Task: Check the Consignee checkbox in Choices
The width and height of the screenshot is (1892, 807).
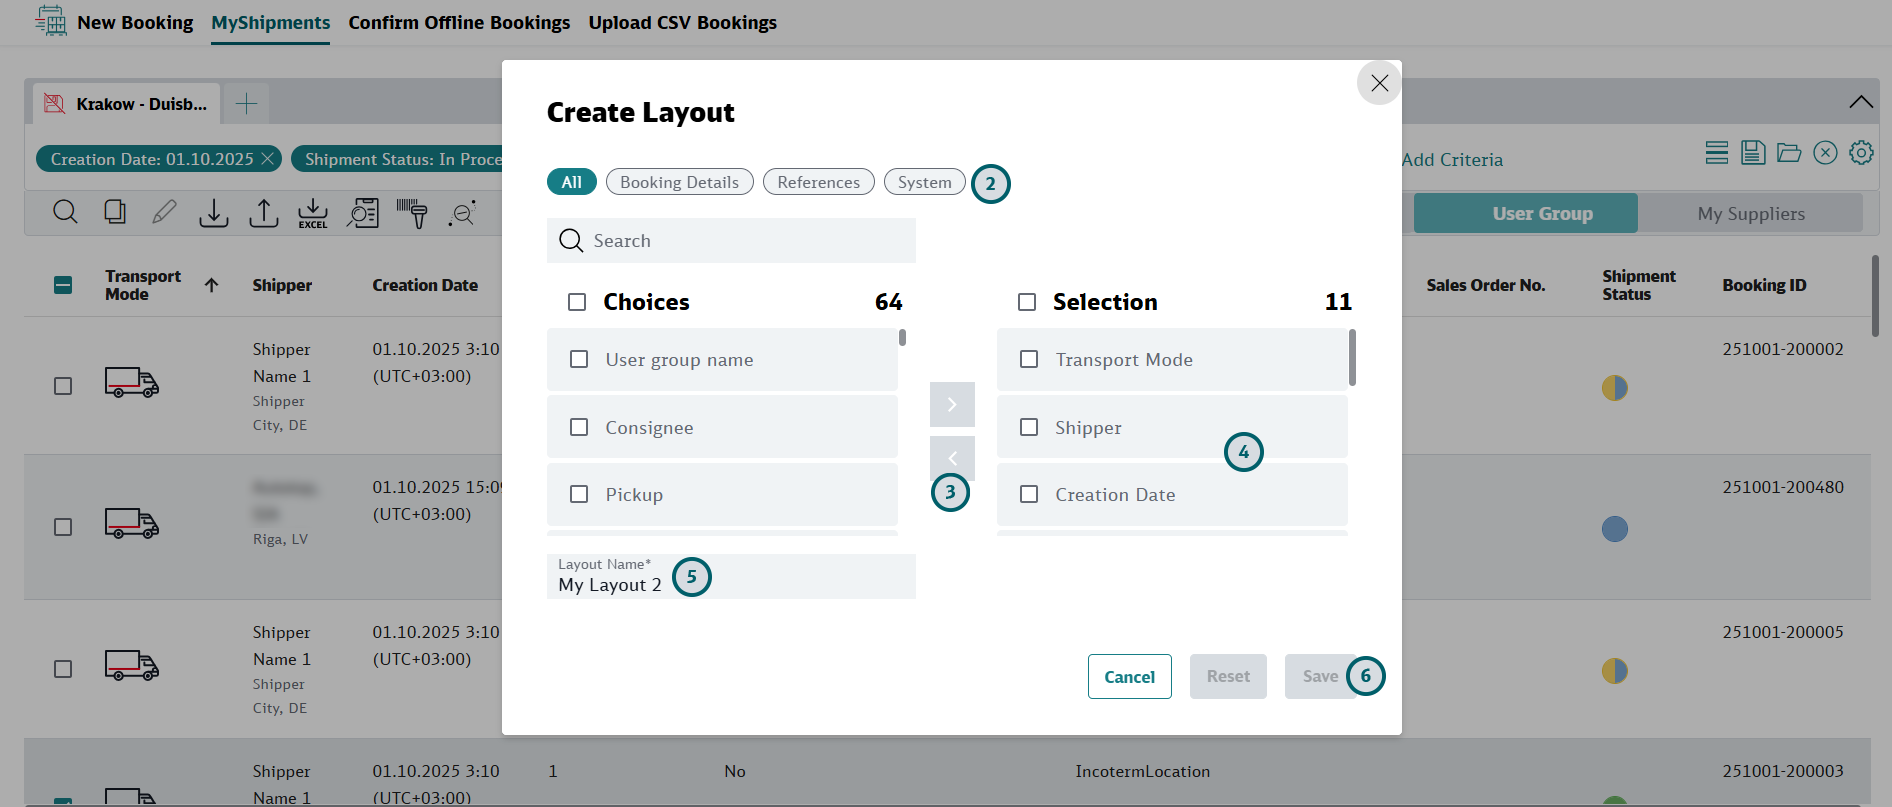Action: pos(579,427)
